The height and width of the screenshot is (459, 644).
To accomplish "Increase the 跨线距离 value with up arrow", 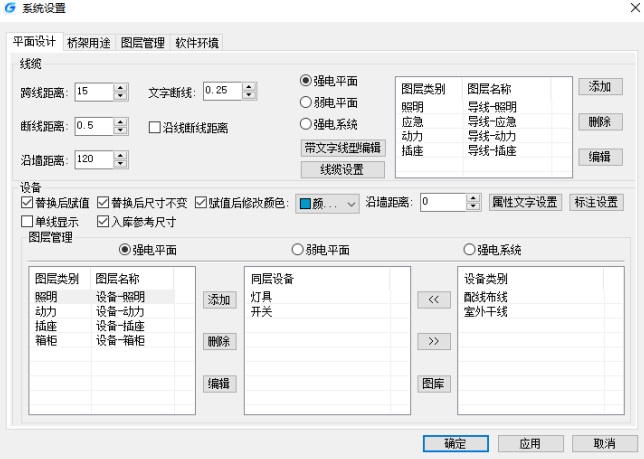I will point(120,87).
